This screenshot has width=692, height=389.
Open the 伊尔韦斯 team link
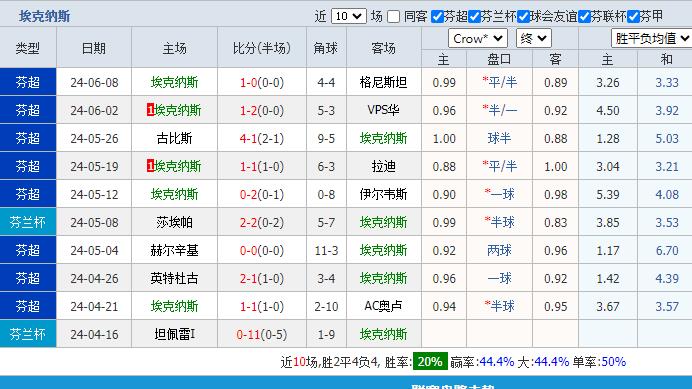(383, 194)
